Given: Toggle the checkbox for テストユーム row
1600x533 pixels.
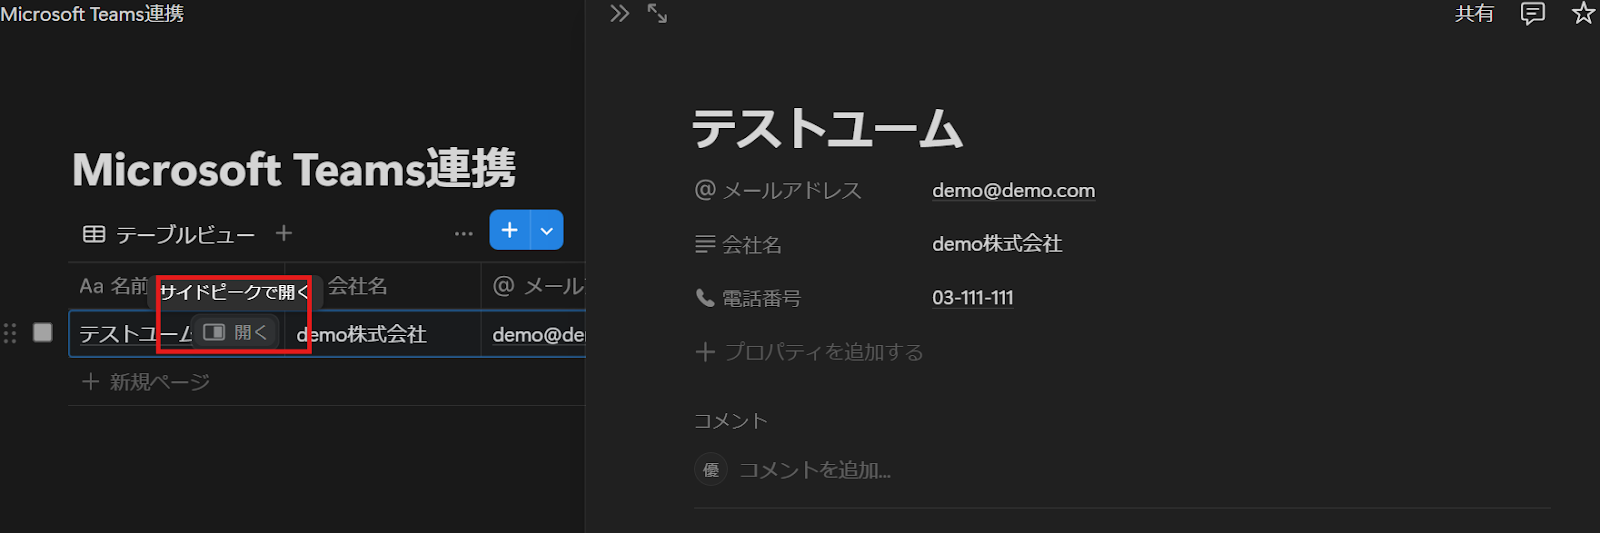Looking at the screenshot, I should click(x=42, y=332).
